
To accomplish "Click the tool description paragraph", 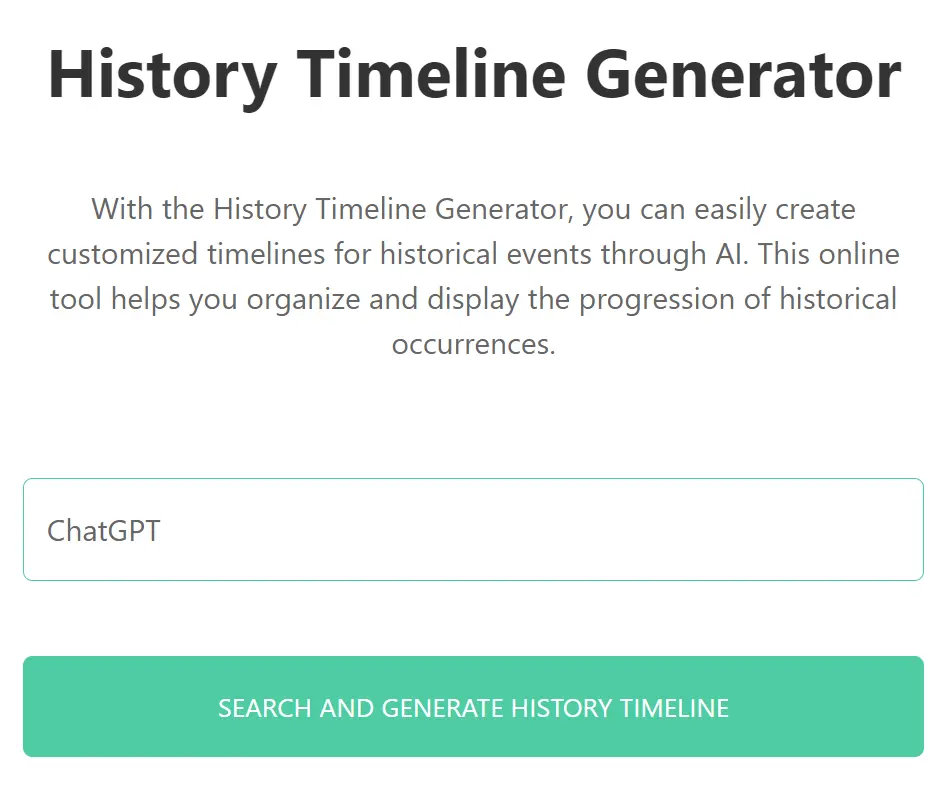I will 475,276.
